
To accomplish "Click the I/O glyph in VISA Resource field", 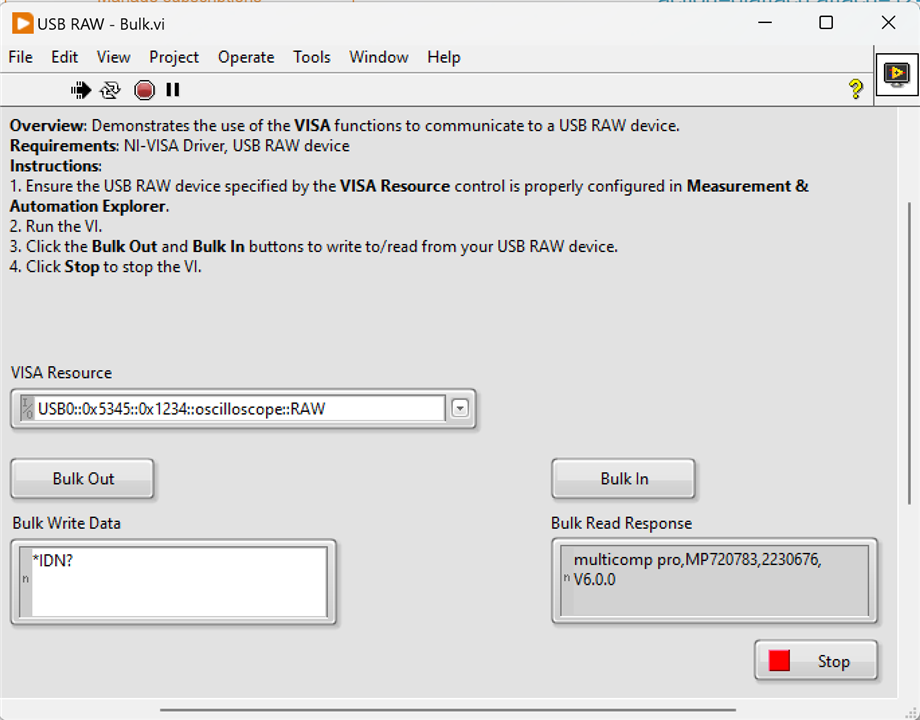I will (28, 408).
